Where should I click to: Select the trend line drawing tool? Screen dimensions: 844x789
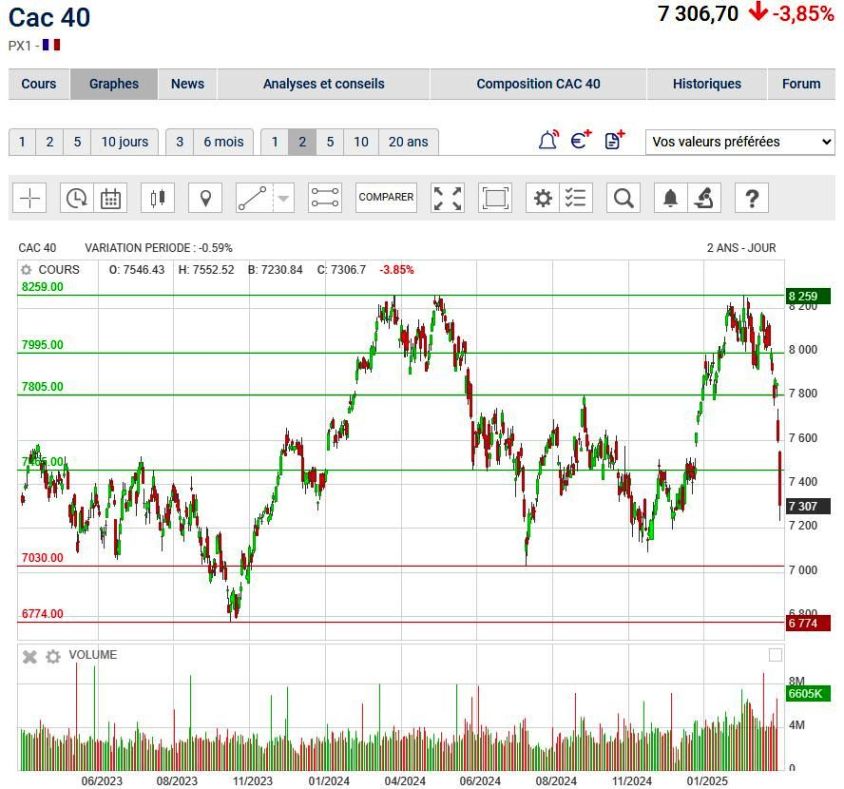[x=253, y=198]
